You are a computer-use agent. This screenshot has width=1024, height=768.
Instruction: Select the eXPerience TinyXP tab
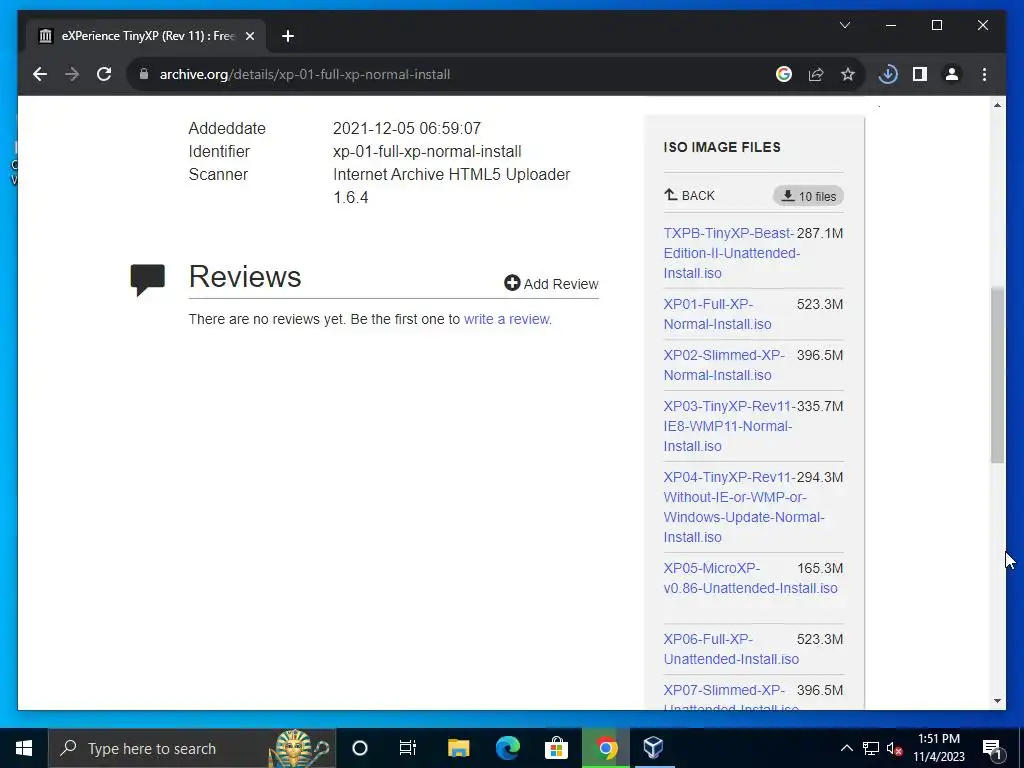[x=146, y=36]
